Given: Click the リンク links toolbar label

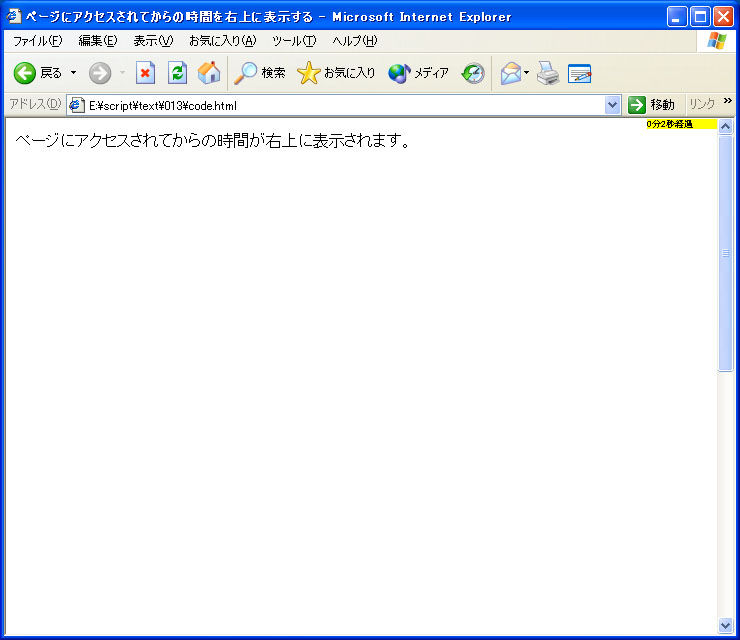Looking at the screenshot, I should coord(702,104).
